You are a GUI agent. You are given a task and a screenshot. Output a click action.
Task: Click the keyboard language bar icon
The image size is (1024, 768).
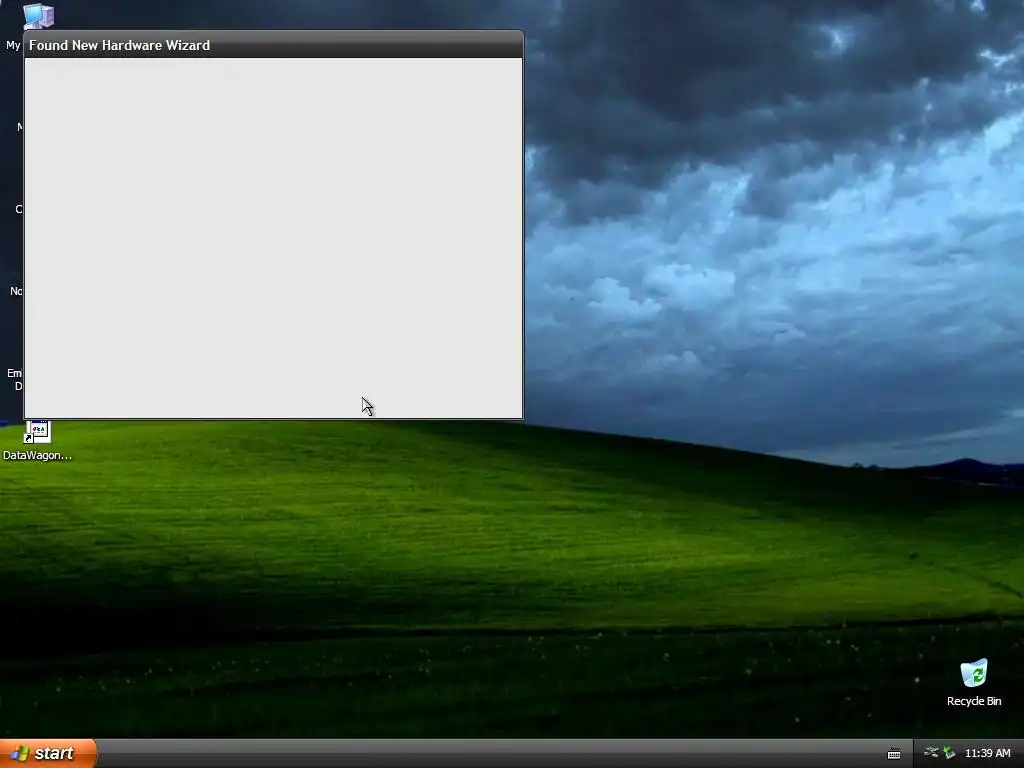894,754
